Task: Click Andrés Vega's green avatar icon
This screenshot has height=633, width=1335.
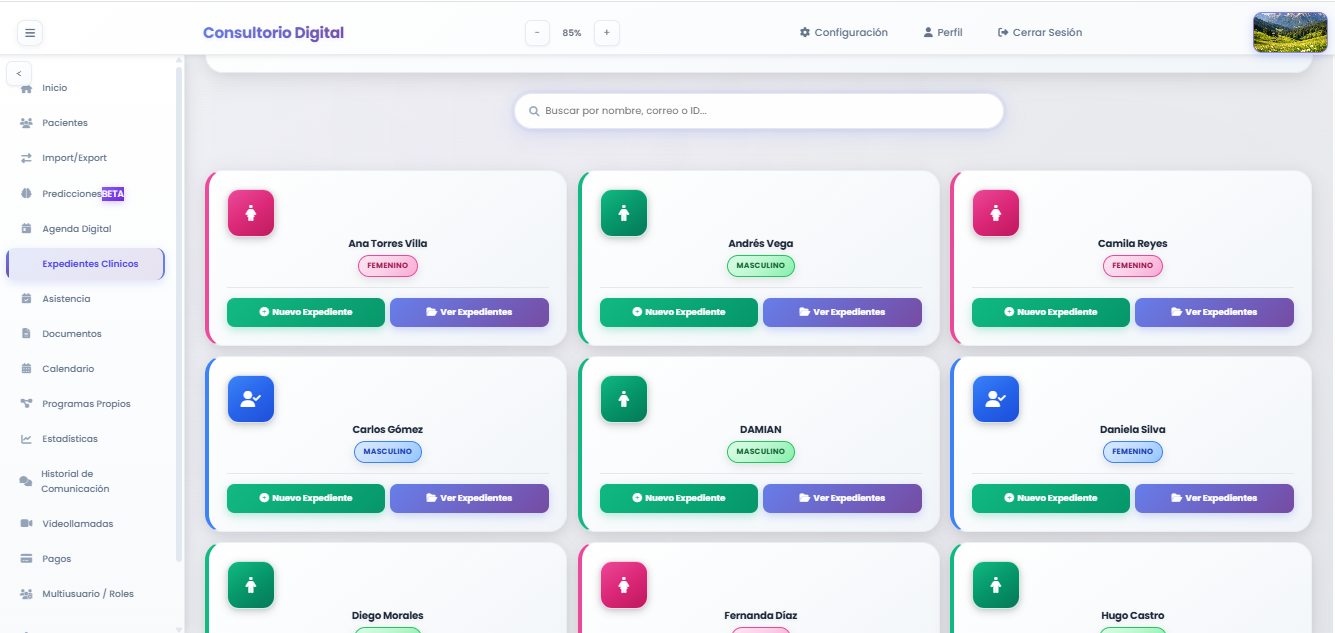Action: pyautogui.click(x=624, y=213)
